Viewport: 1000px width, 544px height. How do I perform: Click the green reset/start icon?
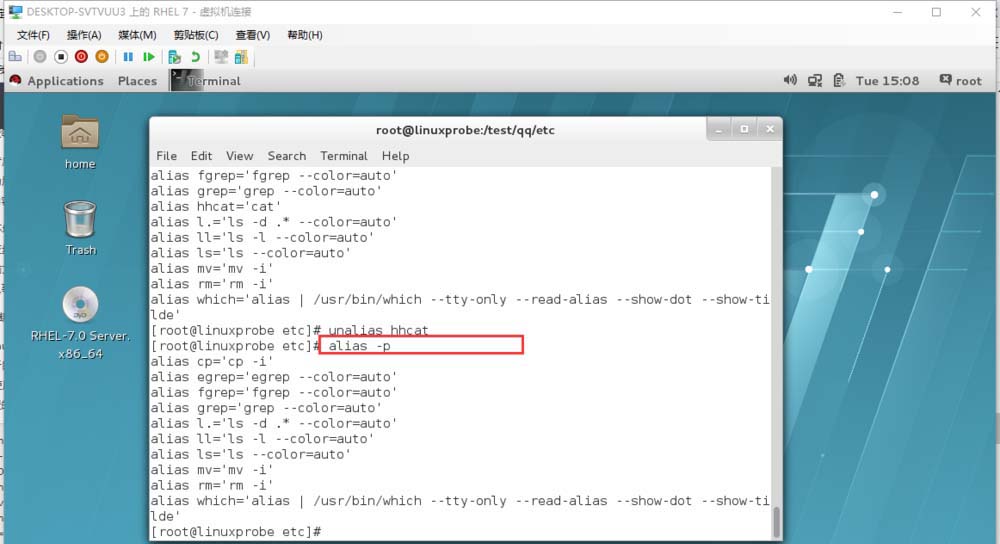point(149,57)
